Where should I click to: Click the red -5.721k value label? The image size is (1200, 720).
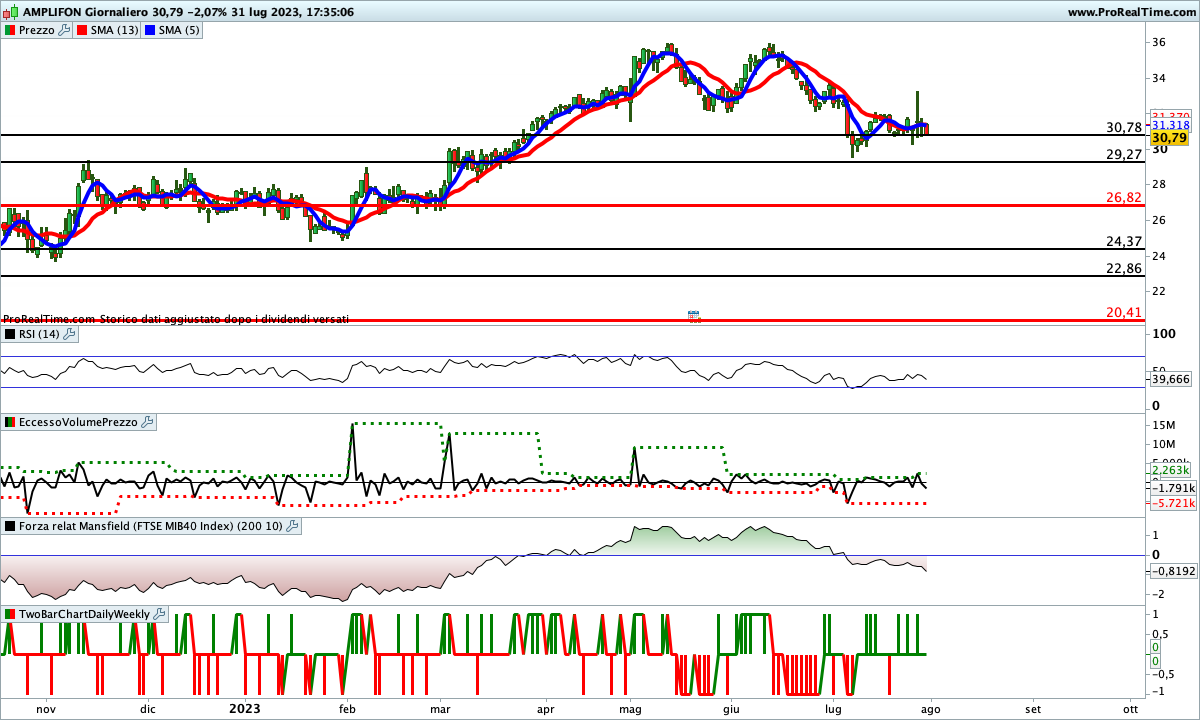coord(1172,503)
